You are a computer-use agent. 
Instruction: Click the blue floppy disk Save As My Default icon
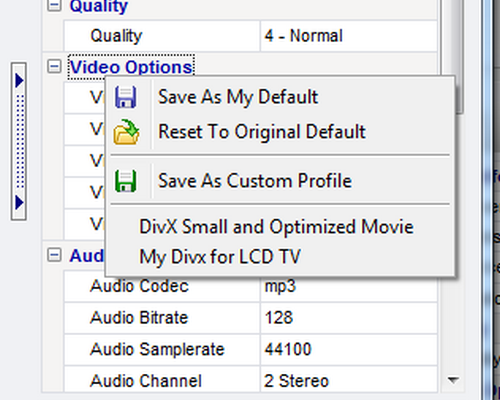click(126, 97)
